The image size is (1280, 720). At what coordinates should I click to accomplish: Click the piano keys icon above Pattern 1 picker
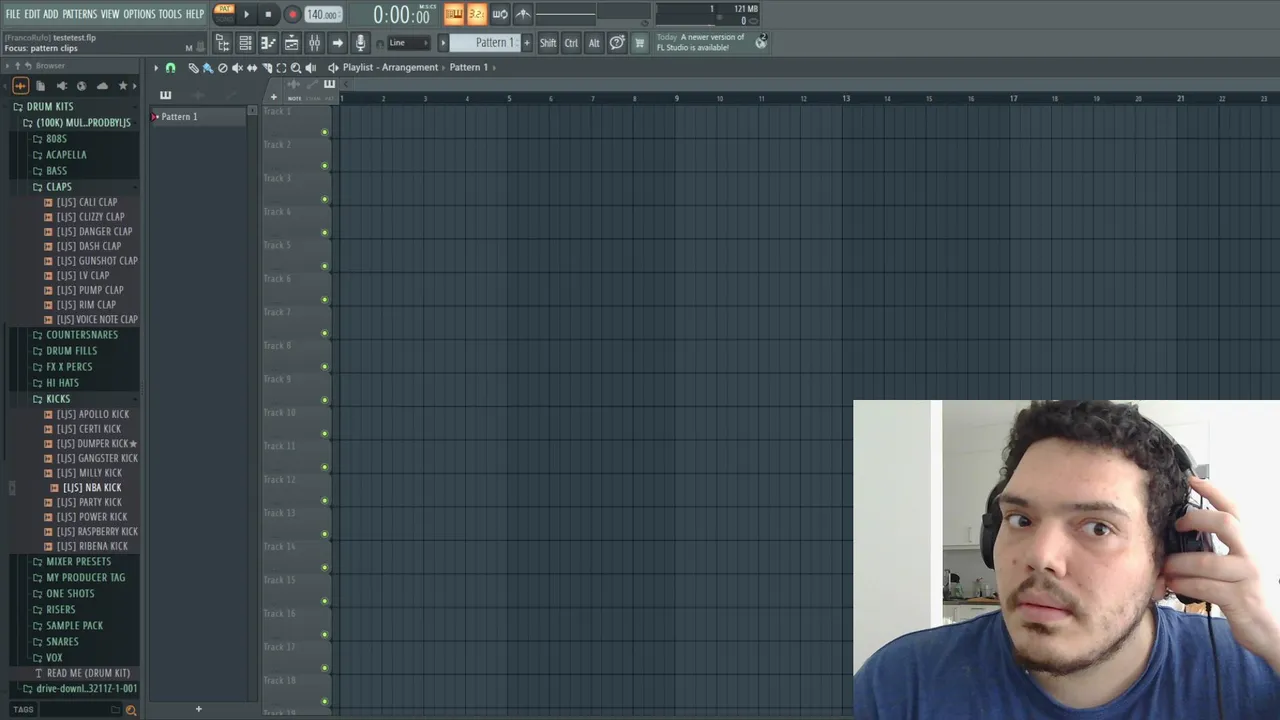(165, 95)
